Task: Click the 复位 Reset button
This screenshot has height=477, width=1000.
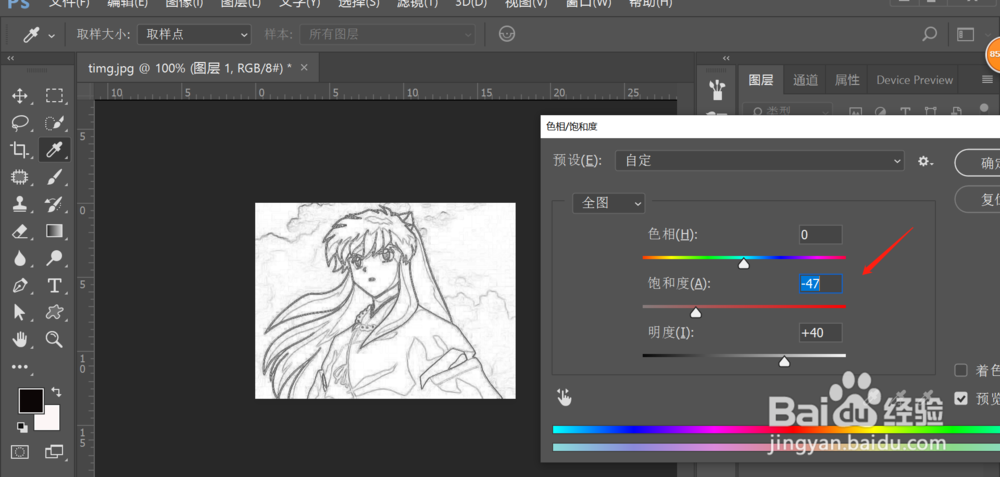Action: [980, 199]
